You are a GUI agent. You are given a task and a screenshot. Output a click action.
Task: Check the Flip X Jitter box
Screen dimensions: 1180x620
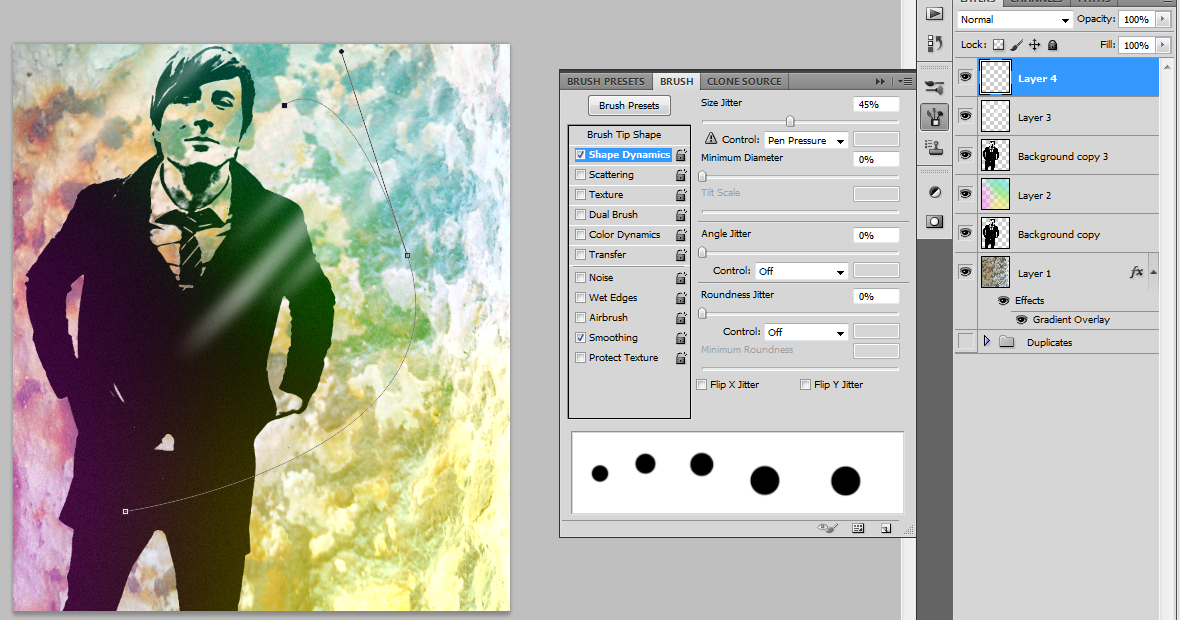[x=702, y=384]
